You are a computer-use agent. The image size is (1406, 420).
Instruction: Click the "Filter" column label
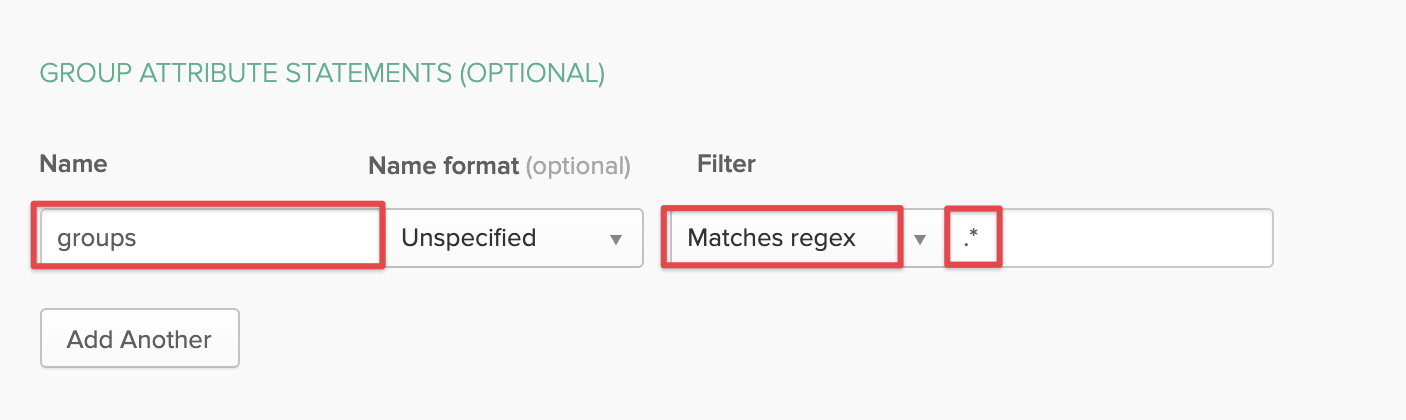[726, 164]
